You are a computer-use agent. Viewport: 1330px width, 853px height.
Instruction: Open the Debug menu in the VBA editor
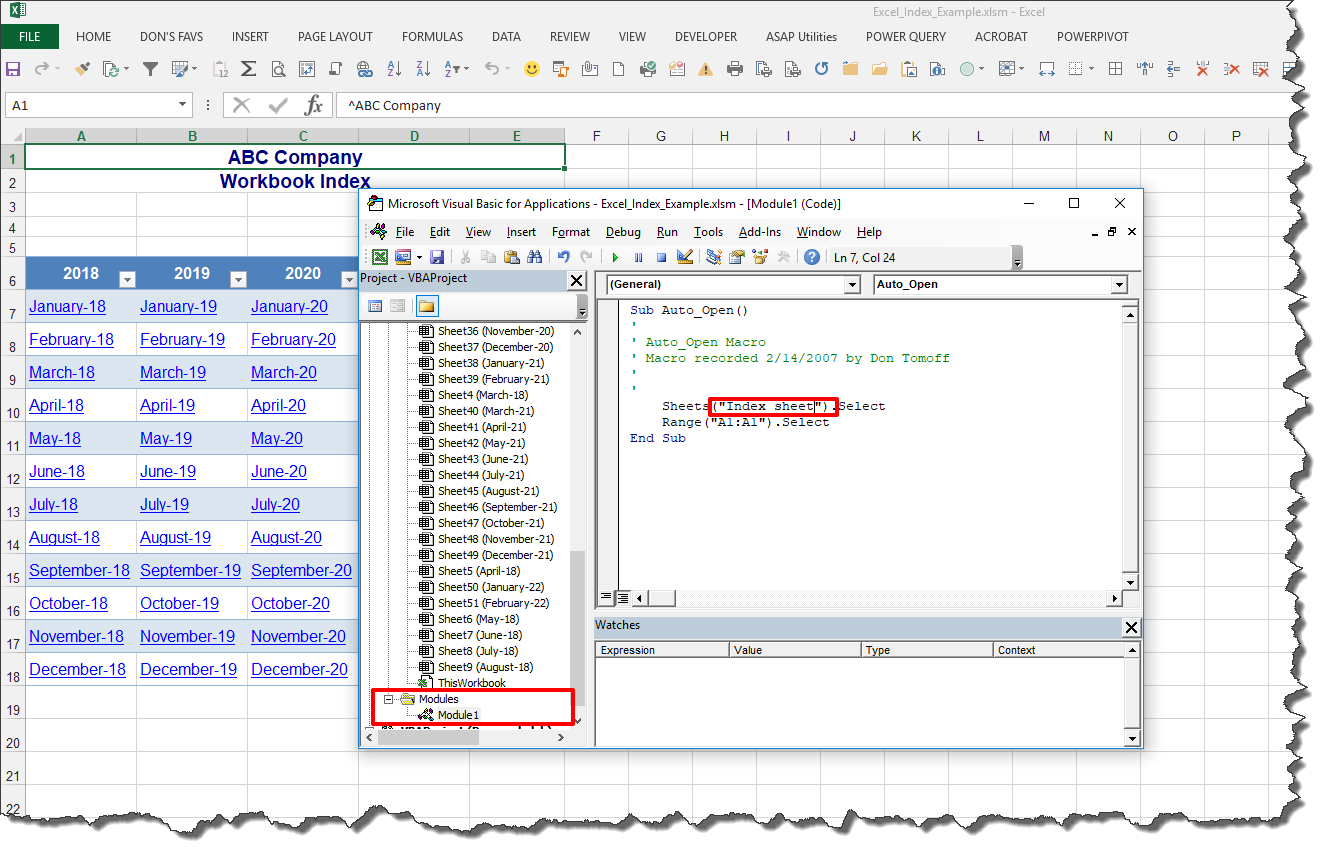(x=623, y=231)
